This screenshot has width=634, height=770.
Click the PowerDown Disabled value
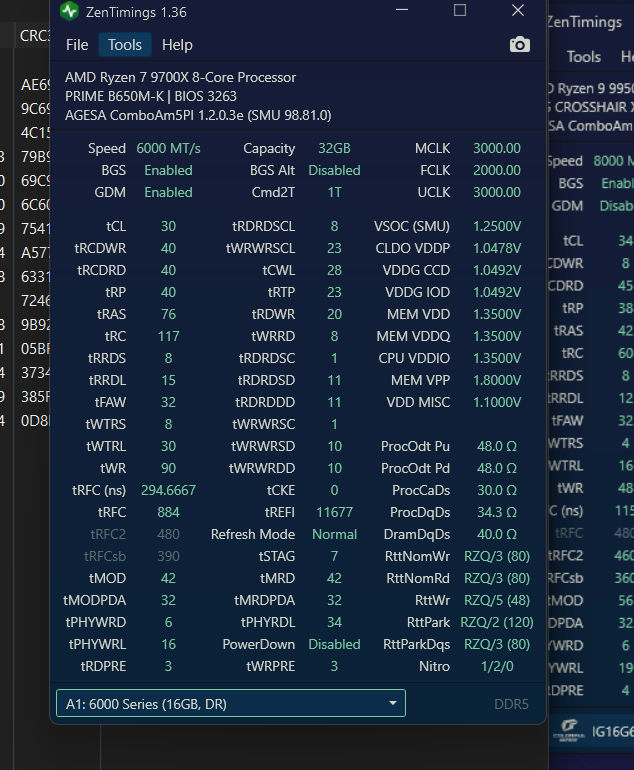pyautogui.click(x=334, y=644)
